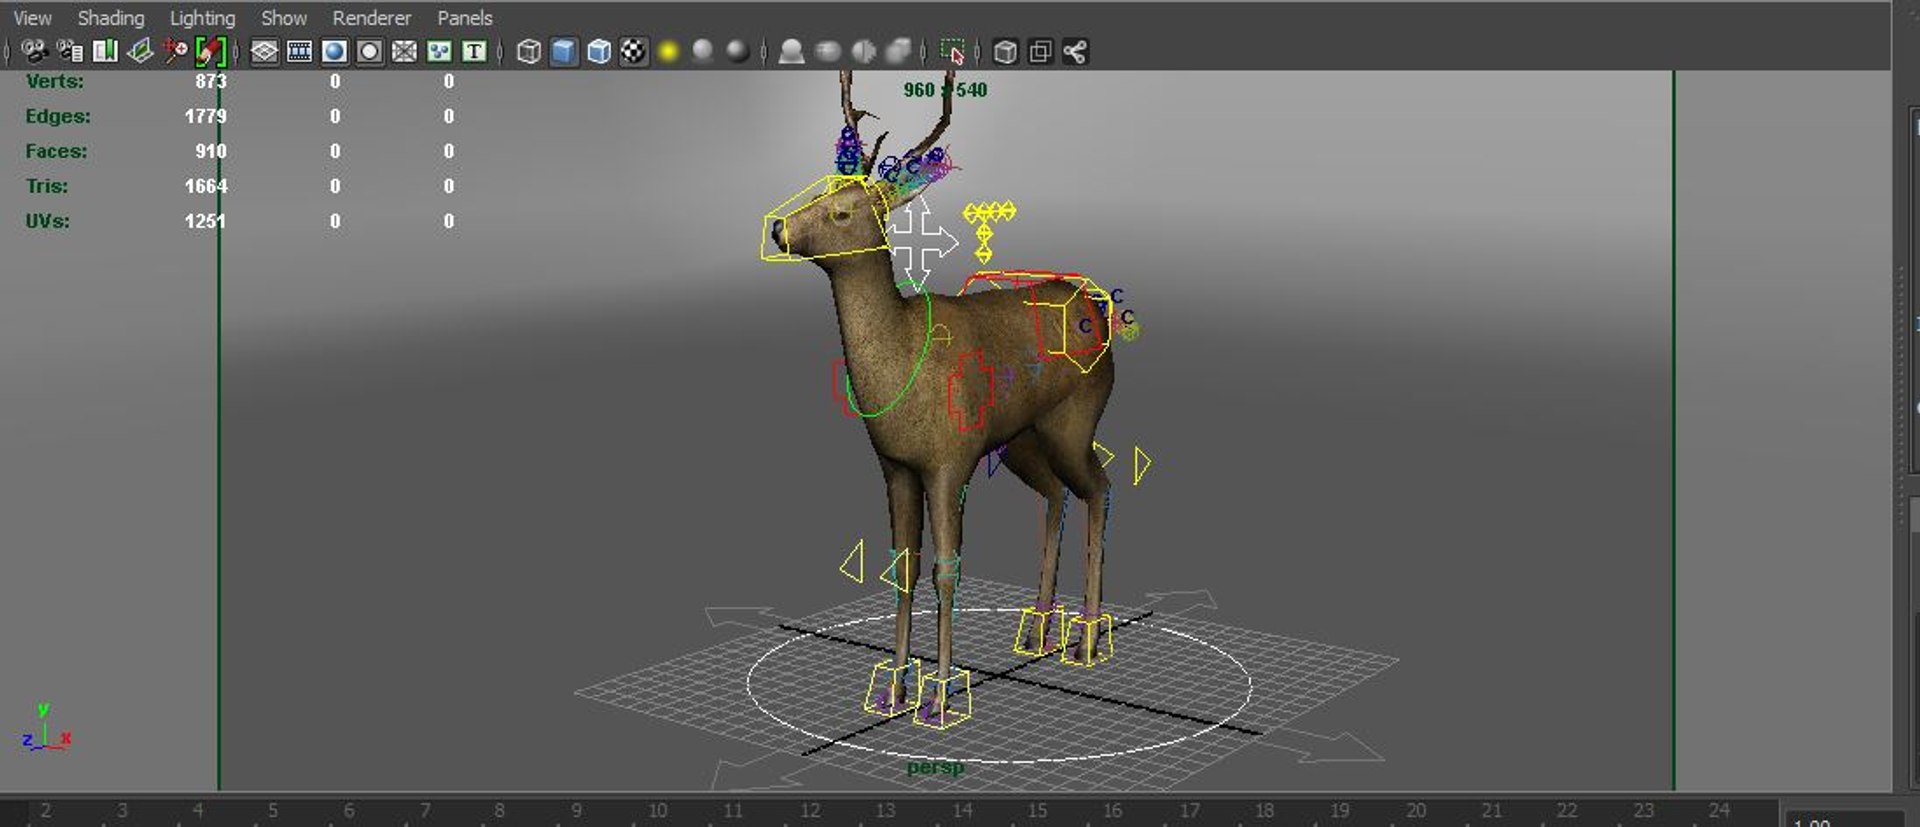Viewport: 1920px width, 827px height.
Task: Click the 960 x 540 resolution label
Action: [x=945, y=90]
